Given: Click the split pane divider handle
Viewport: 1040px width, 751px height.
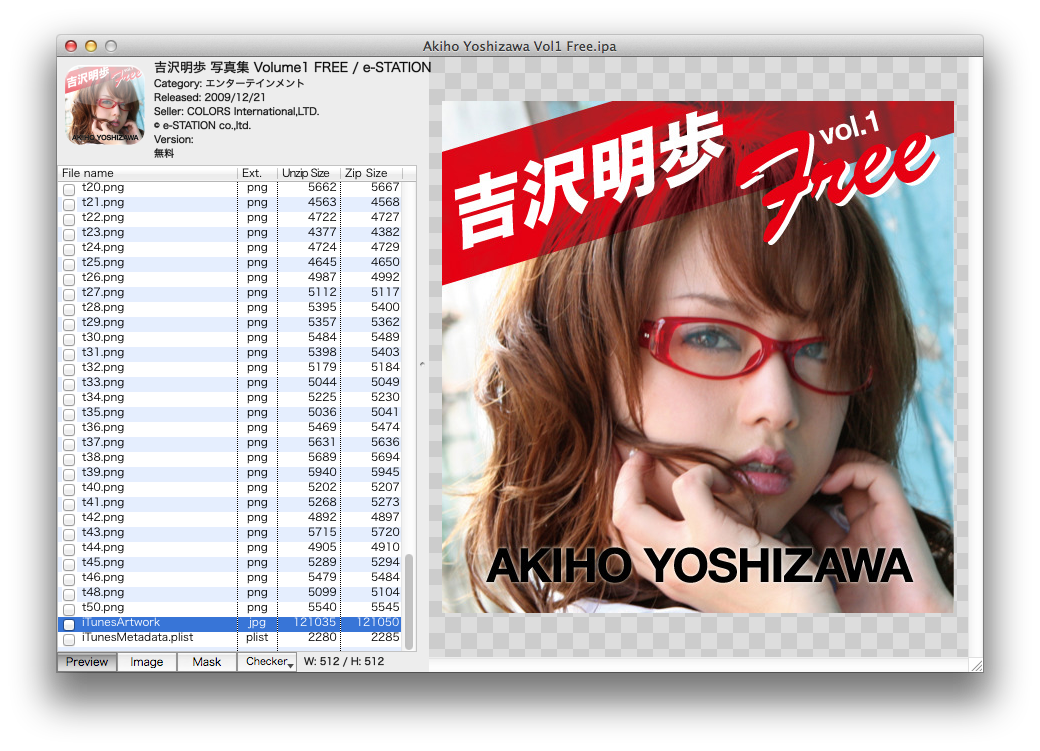Looking at the screenshot, I should click(422, 364).
